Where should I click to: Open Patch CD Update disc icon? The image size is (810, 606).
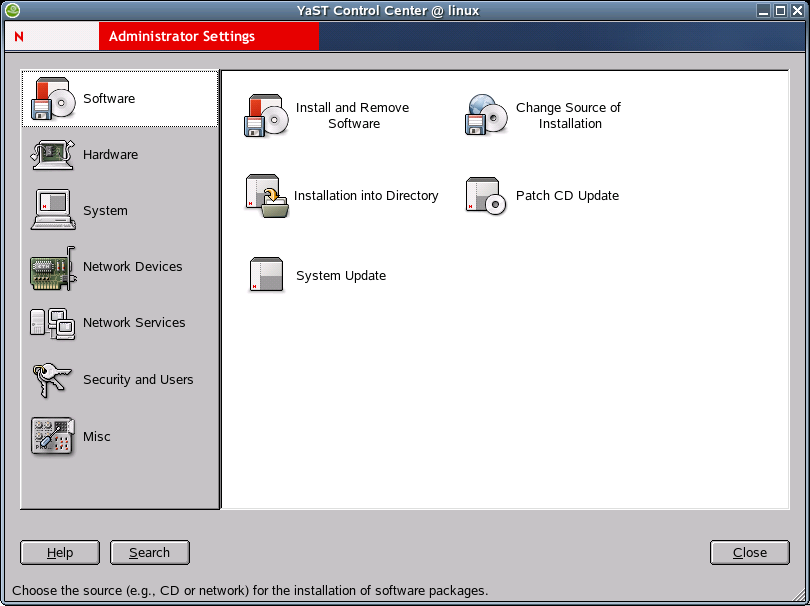[486, 196]
